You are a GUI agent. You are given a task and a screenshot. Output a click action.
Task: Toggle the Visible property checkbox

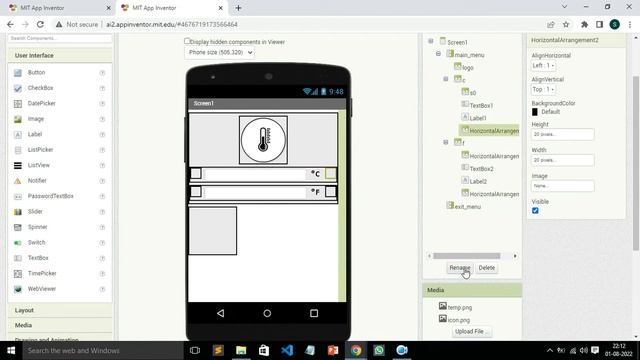535,211
